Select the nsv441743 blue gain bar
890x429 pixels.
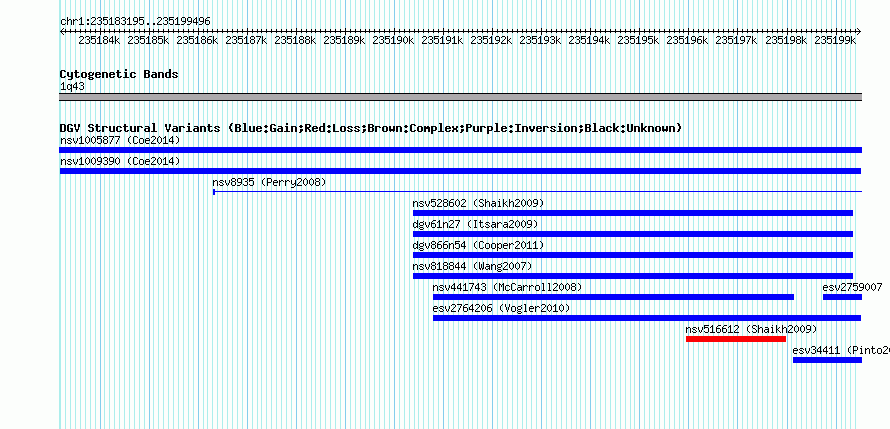coord(614,297)
